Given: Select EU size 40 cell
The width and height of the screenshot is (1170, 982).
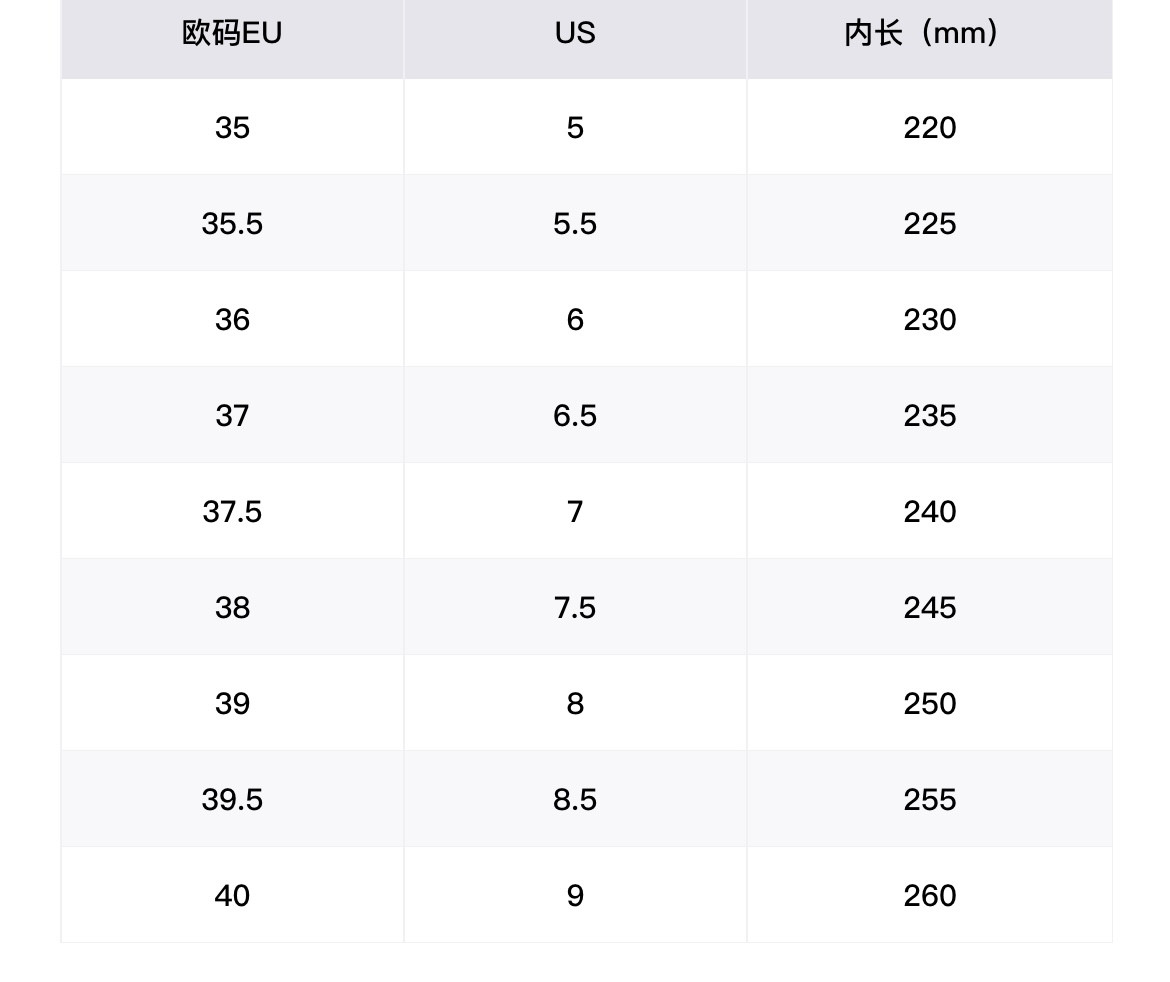Looking at the screenshot, I should [232, 895].
